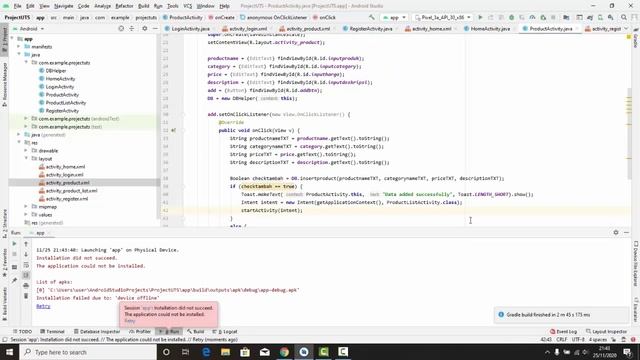Open the Structure side tab
640x360 pixels.
click(4, 224)
